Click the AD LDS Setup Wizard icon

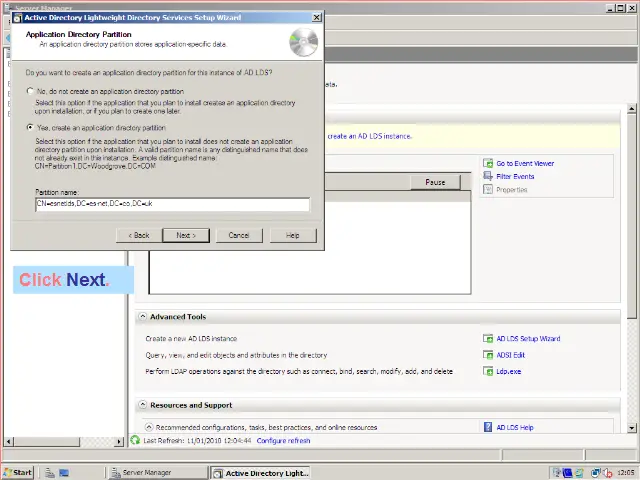(488, 338)
